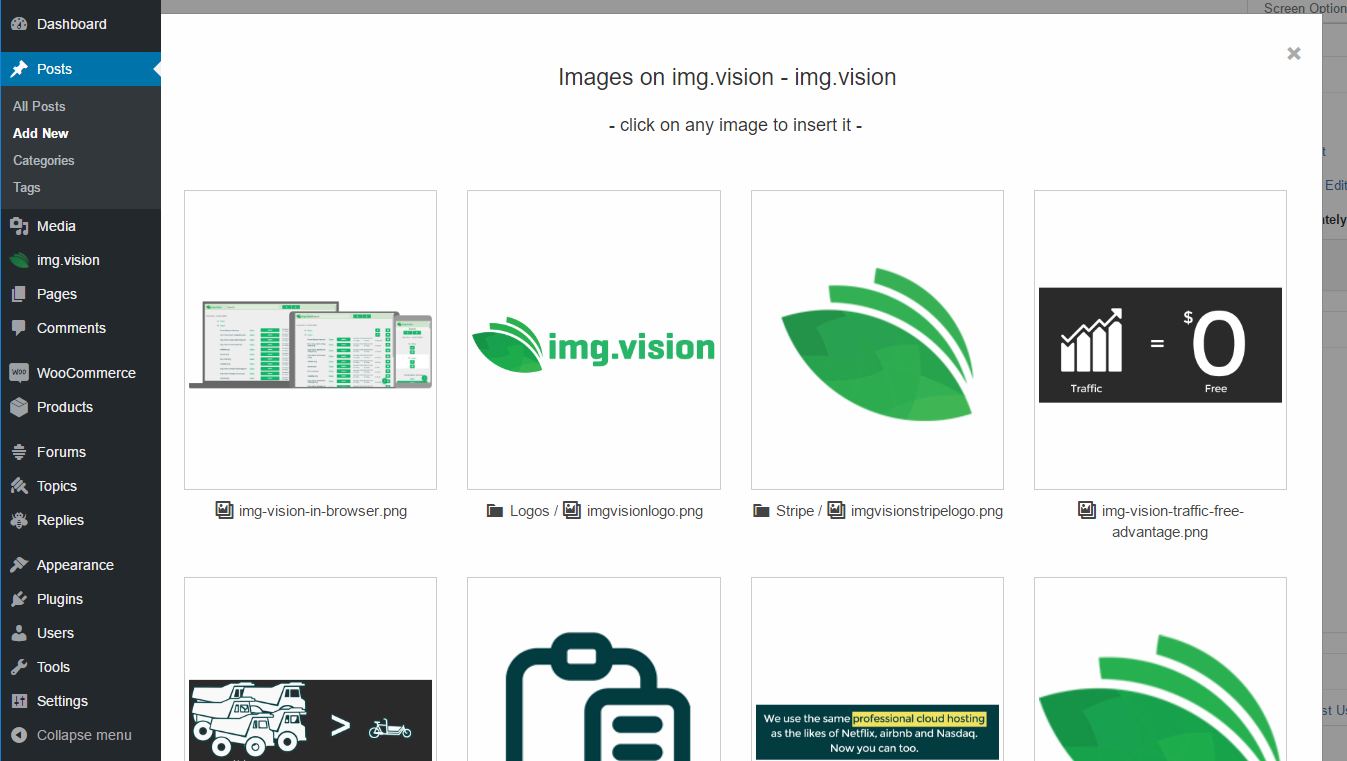Click the Logos folder name
1347x761 pixels.
pyautogui.click(x=530, y=511)
